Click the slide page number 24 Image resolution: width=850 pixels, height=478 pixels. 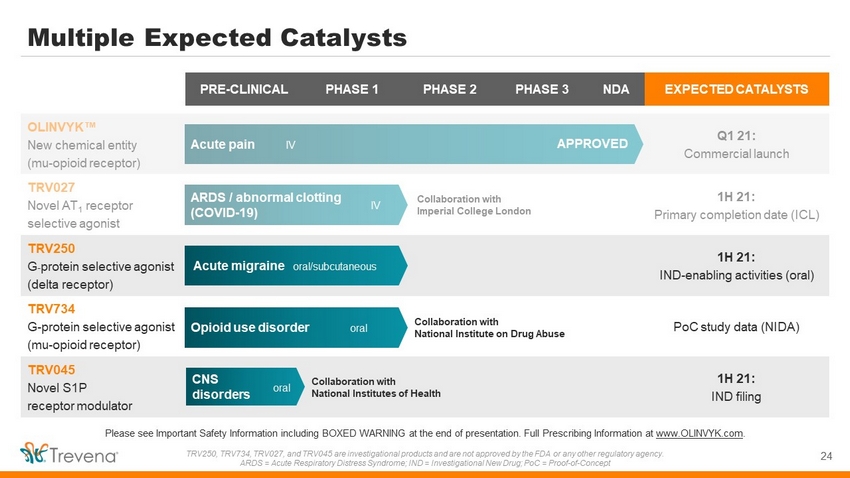(x=826, y=456)
